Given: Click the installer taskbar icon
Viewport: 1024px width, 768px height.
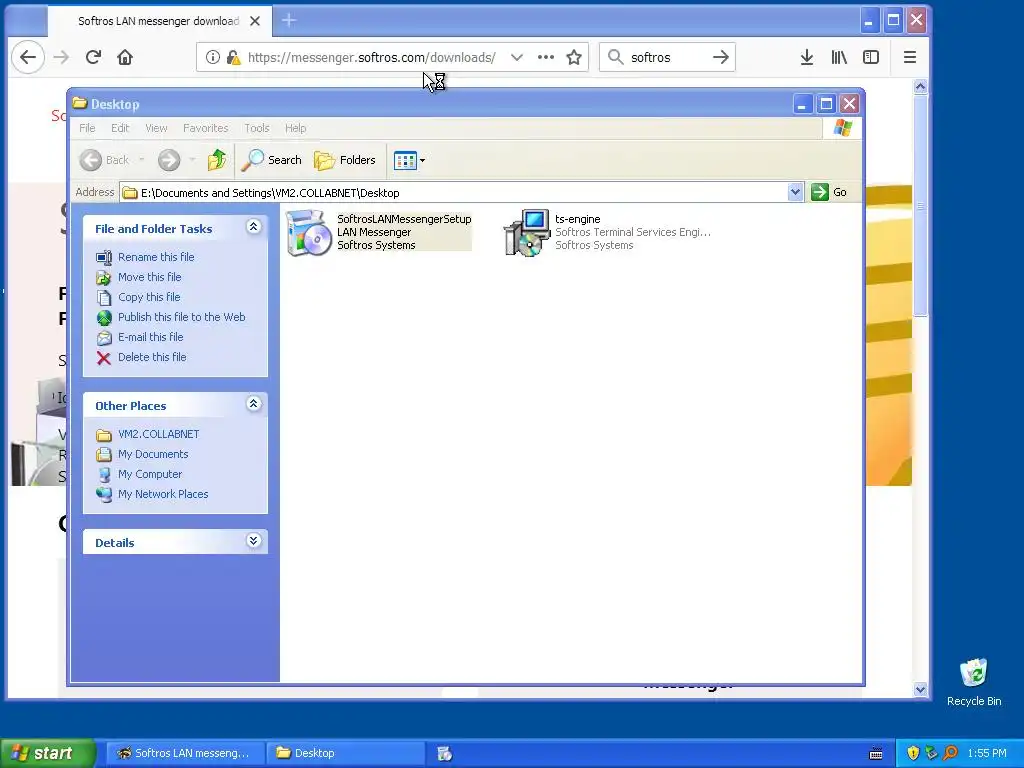Looking at the screenshot, I should (x=445, y=753).
